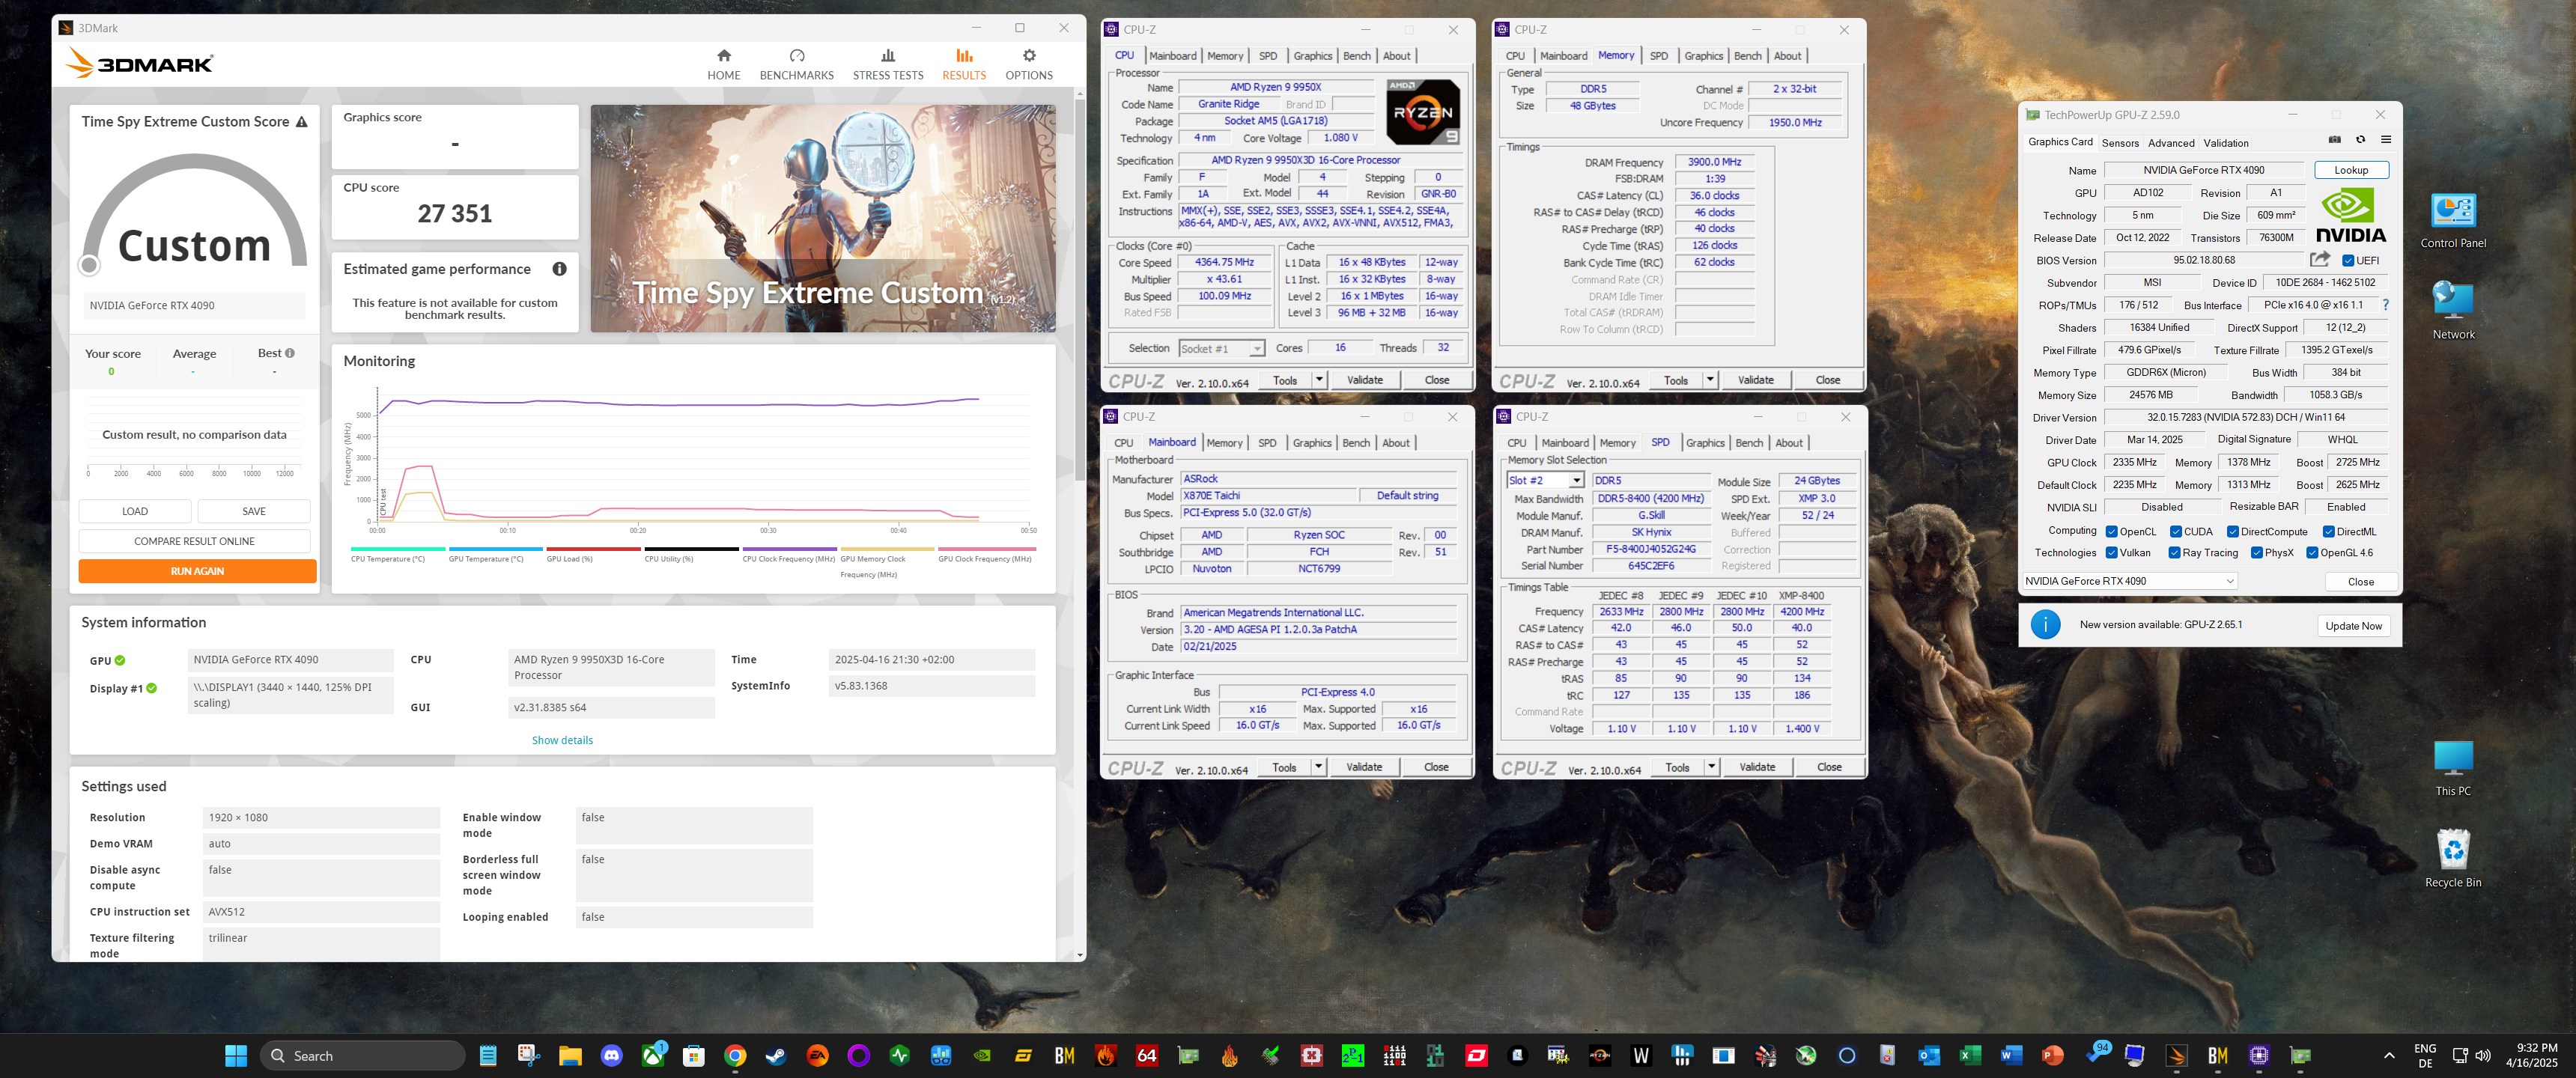Expand Tools dropdown arrow in CPU-Z CPU window

tap(1319, 380)
